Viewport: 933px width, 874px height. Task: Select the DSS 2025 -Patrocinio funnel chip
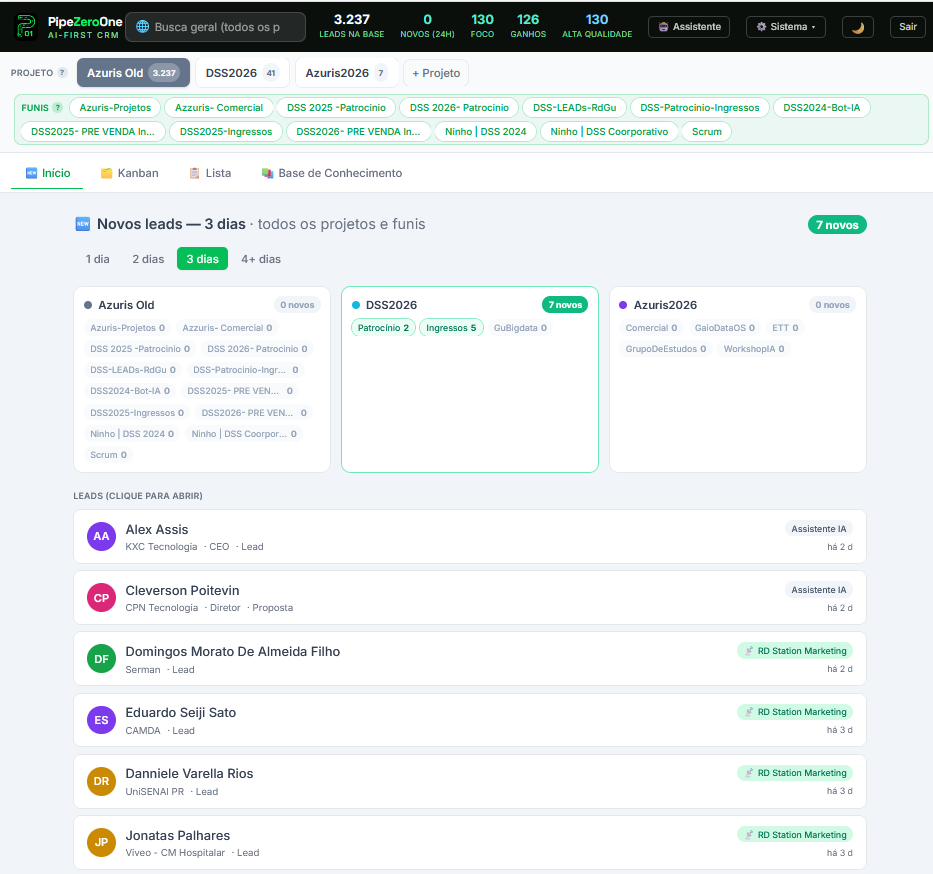click(x=336, y=108)
